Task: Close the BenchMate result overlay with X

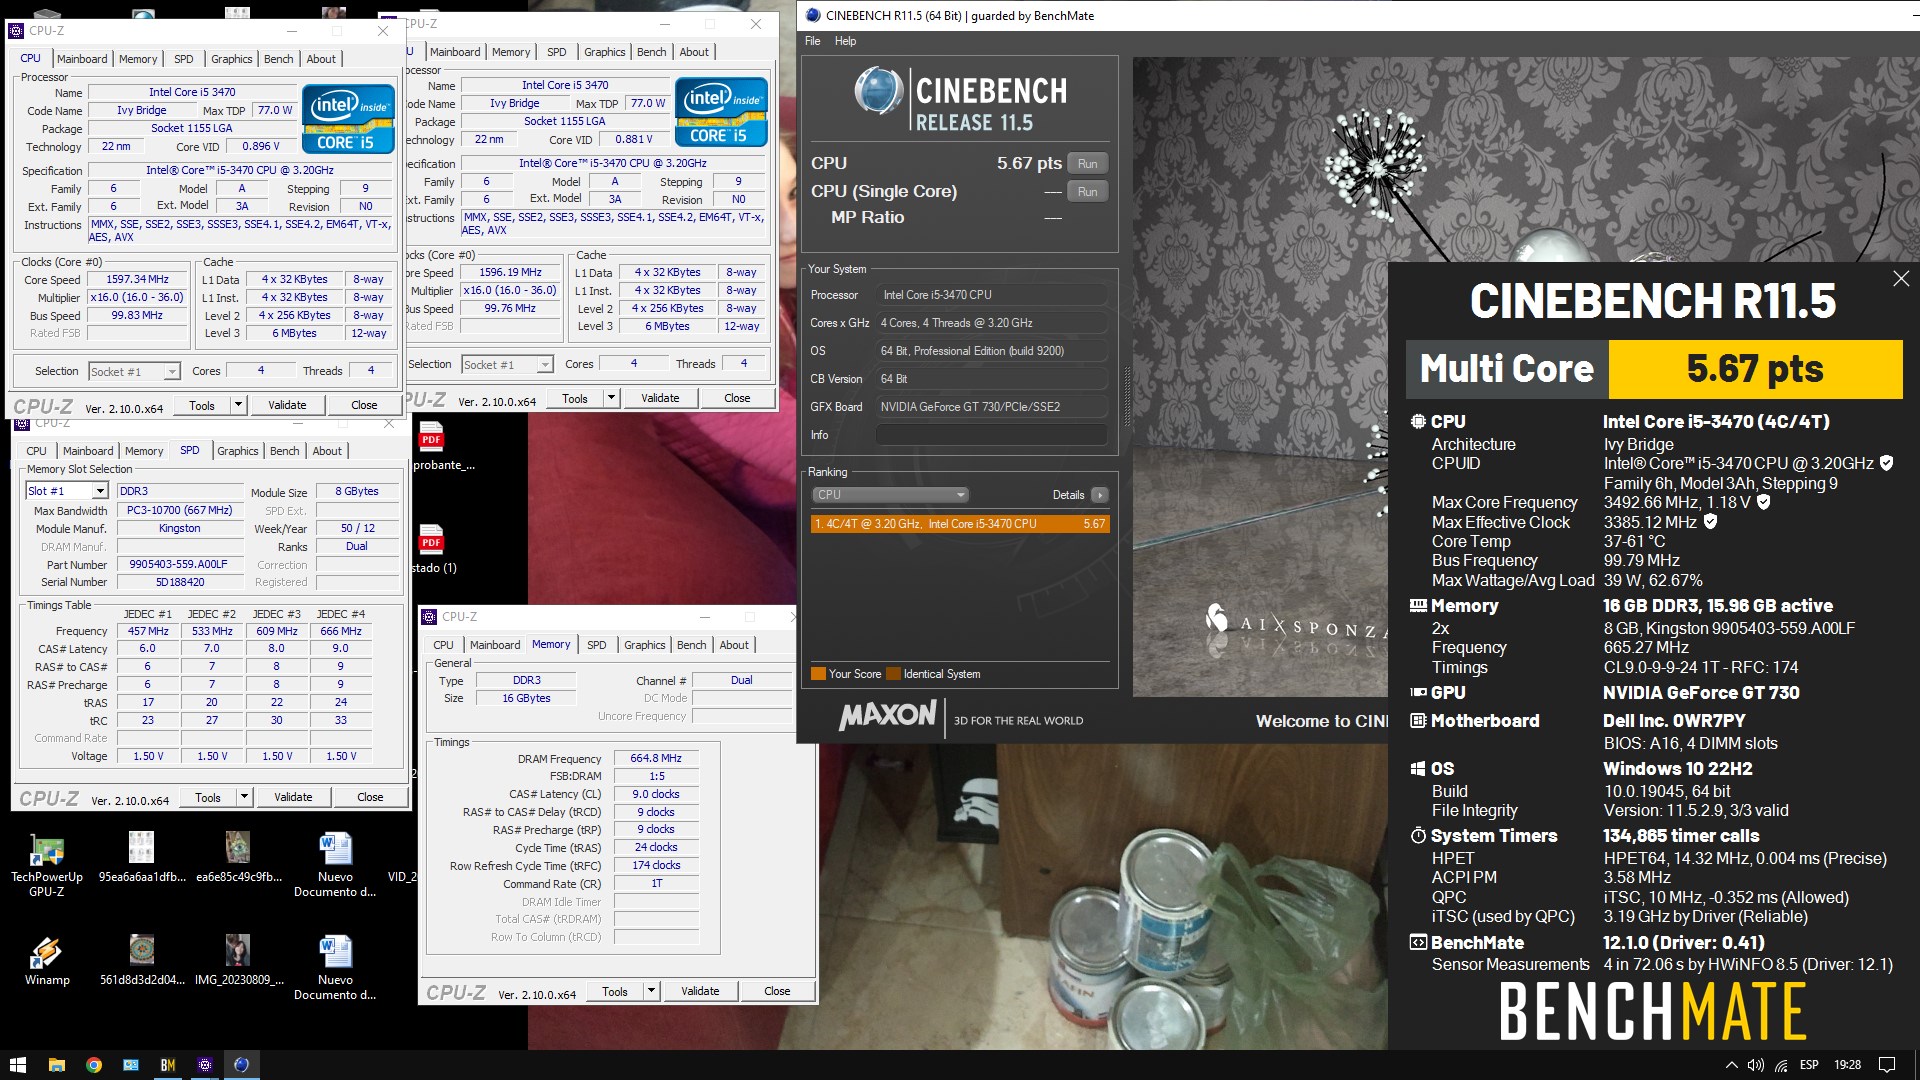Action: coord(1901,279)
